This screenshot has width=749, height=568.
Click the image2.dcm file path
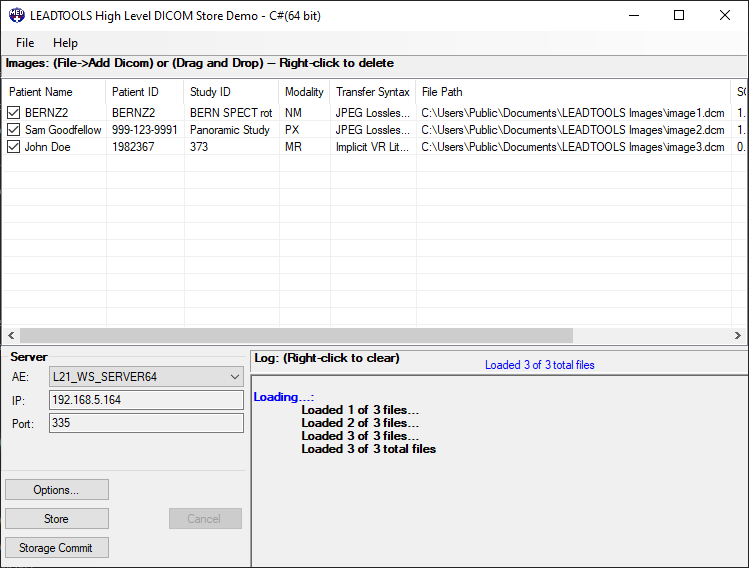[x=573, y=130]
